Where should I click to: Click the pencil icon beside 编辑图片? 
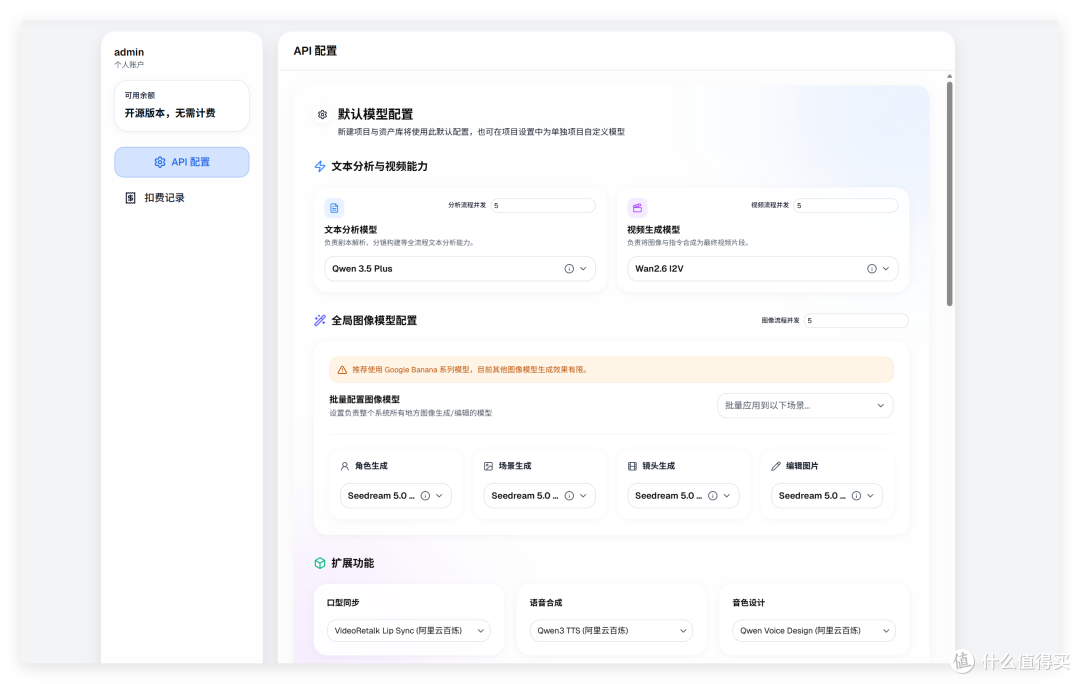pyautogui.click(x=776, y=466)
